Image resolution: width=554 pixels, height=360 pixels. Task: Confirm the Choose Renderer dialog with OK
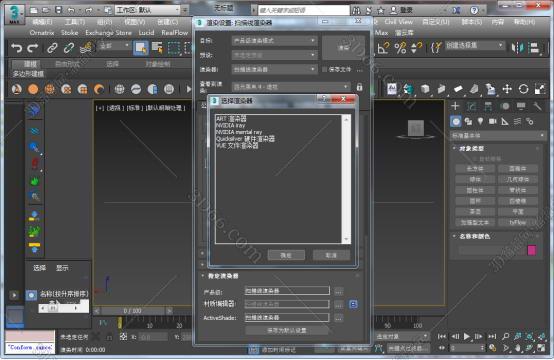[x=286, y=255]
